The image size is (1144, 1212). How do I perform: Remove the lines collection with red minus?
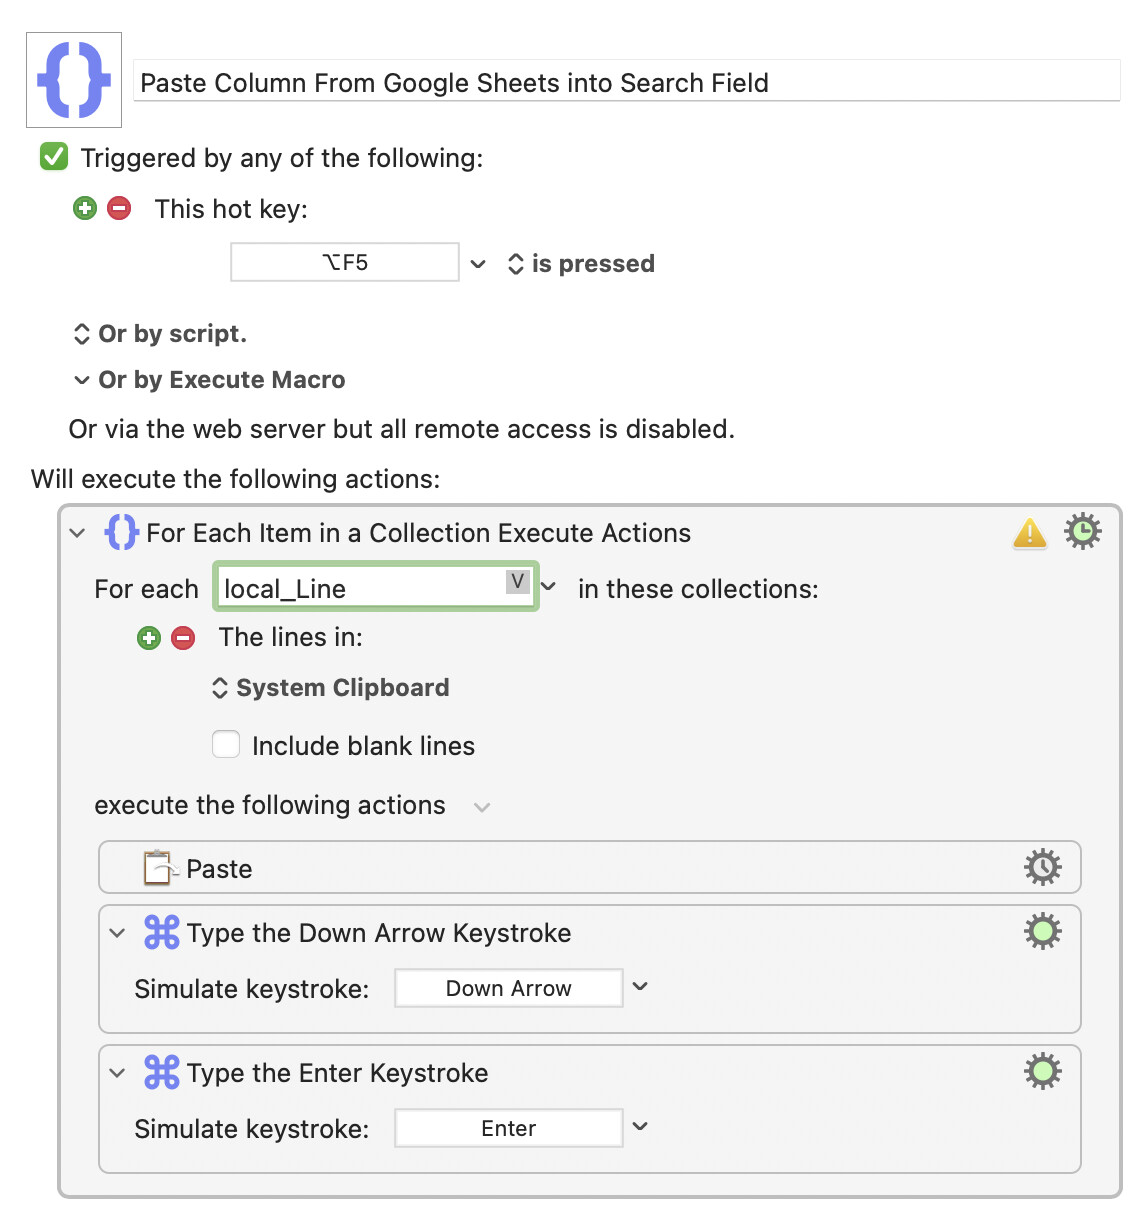tap(183, 638)
